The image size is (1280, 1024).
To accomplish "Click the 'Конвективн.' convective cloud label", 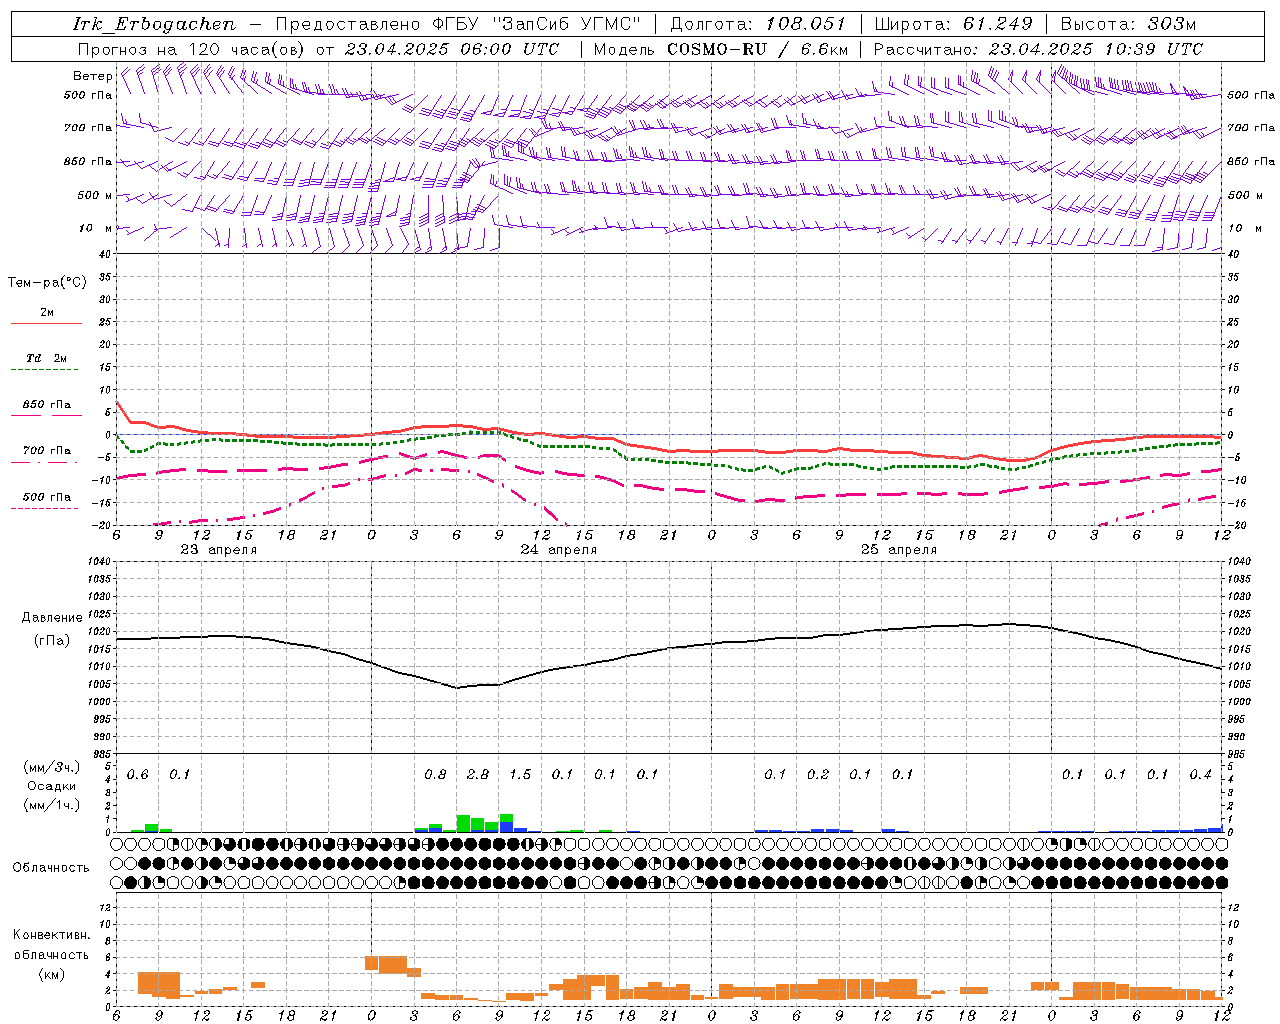I will [x=51, y=935].
